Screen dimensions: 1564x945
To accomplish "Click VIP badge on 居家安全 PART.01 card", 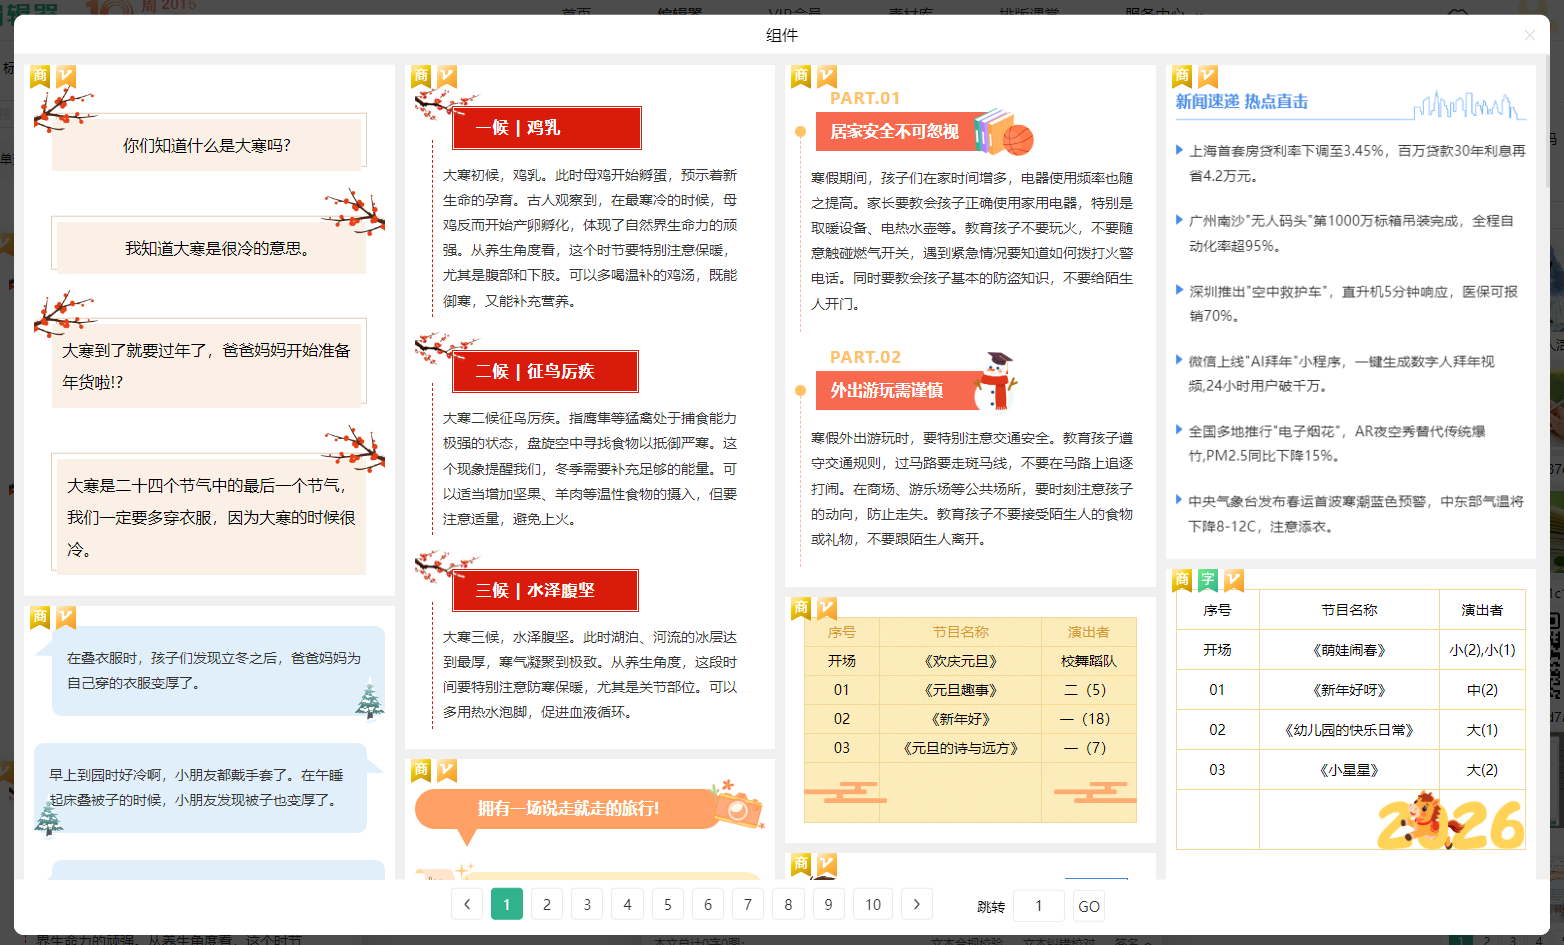I will [827, 76].
